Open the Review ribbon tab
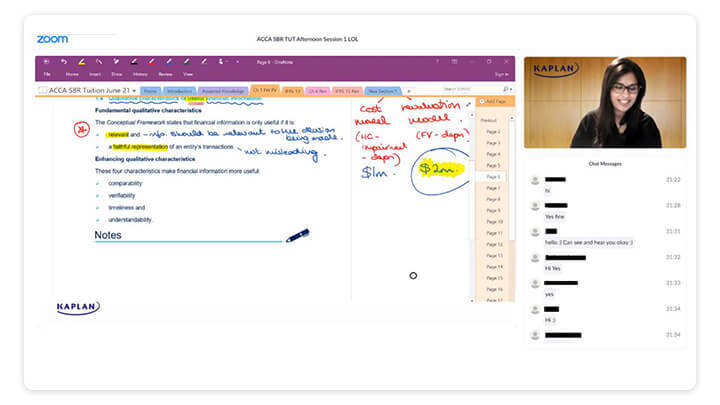 [165, 74]
